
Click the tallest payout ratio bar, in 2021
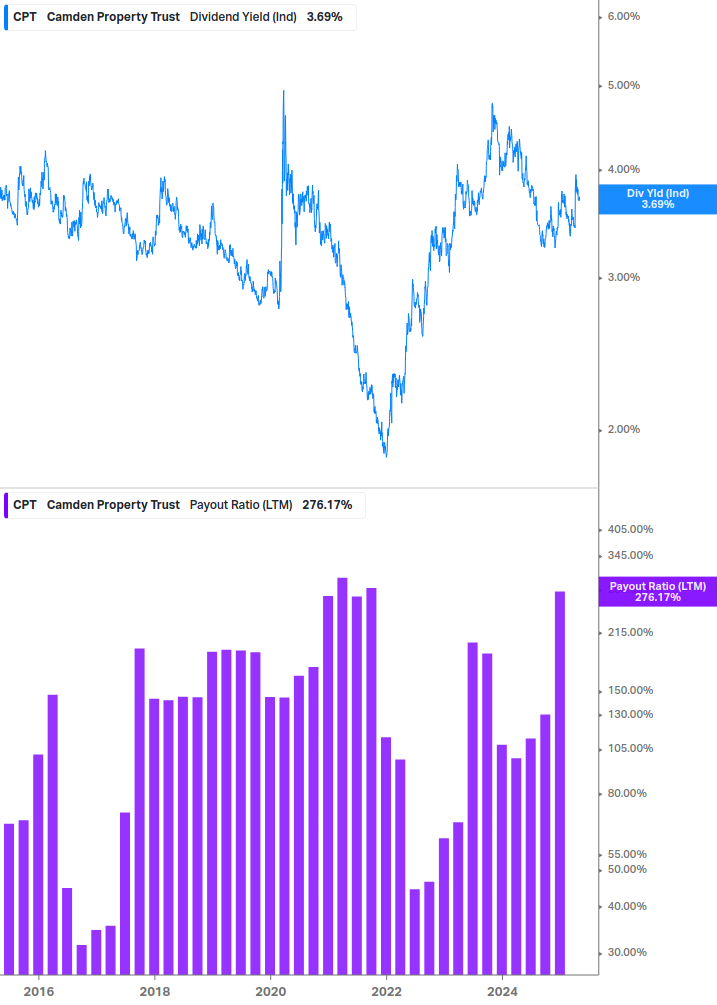342,776
